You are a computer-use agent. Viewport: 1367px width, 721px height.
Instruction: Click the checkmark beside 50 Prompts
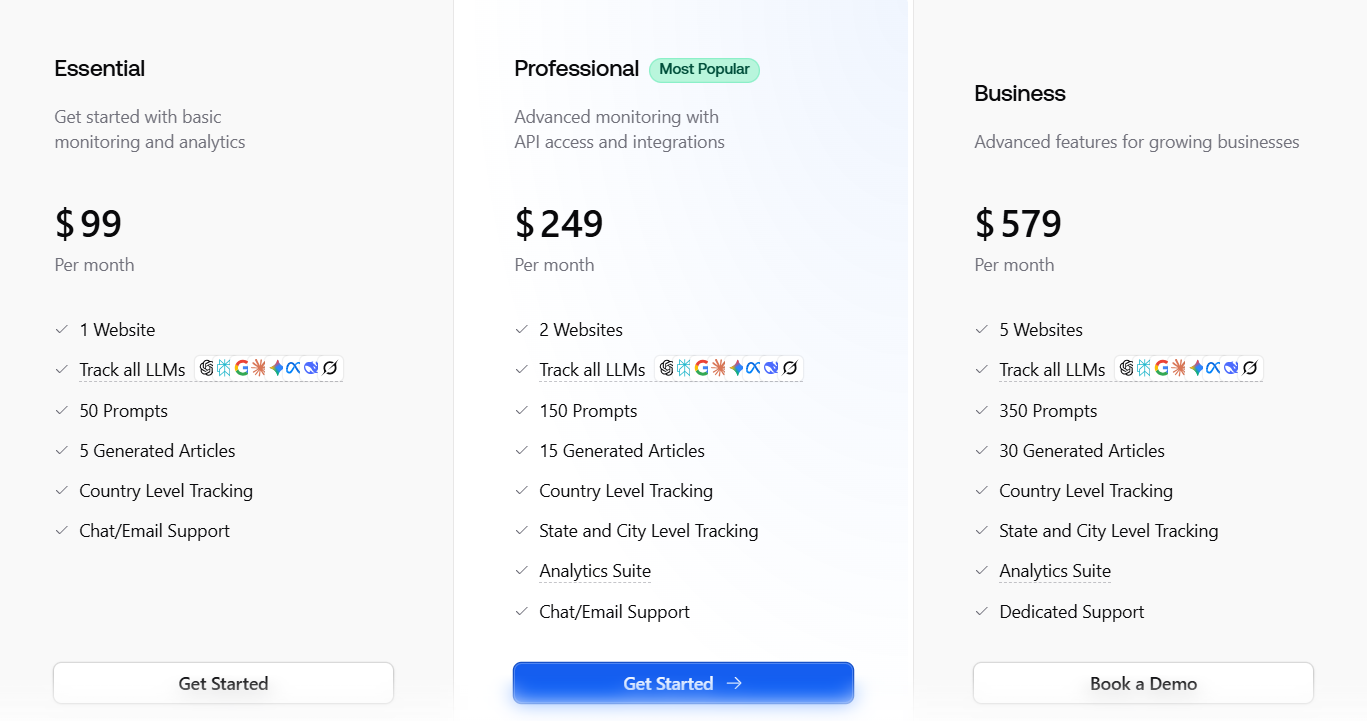[x=60, y=410]
